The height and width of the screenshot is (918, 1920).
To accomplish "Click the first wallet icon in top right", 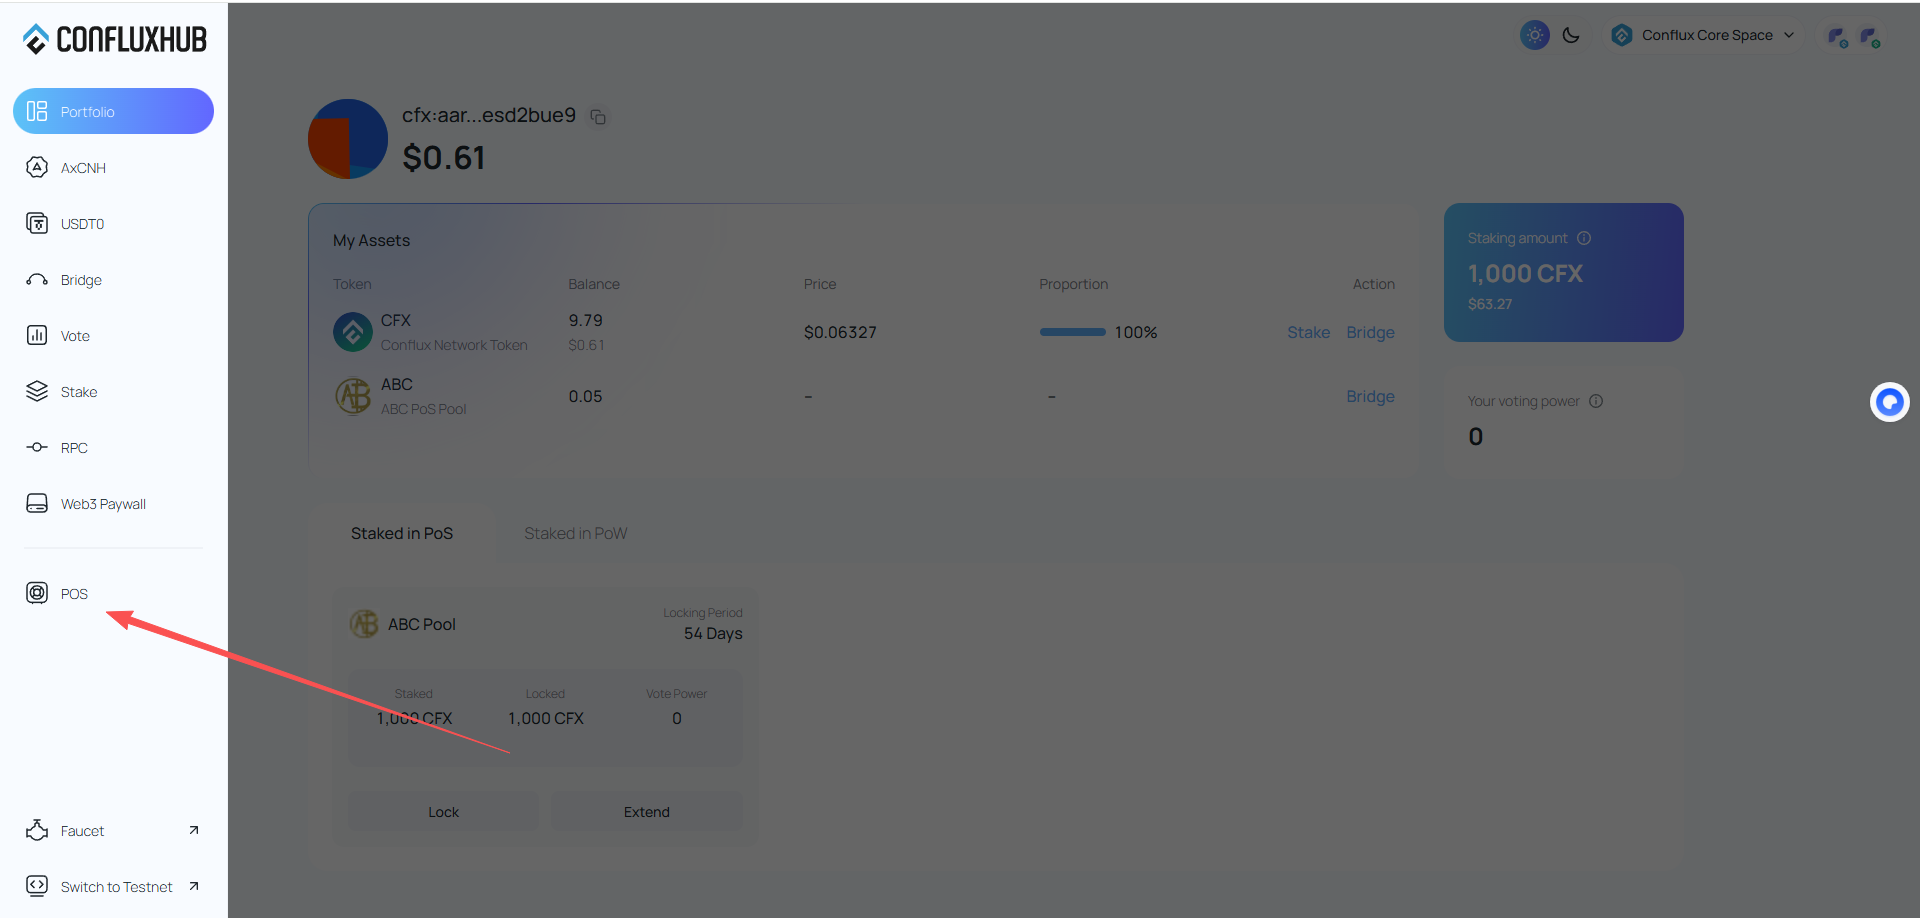I will [x=1837, y=37].
